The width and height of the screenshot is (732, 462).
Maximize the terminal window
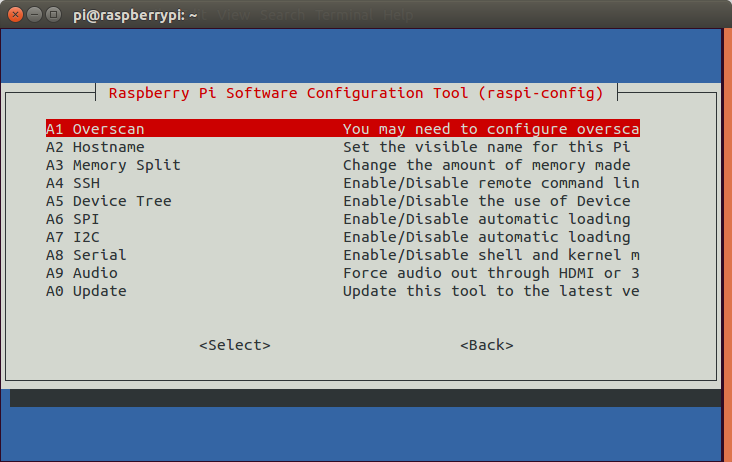click(54, 15)
